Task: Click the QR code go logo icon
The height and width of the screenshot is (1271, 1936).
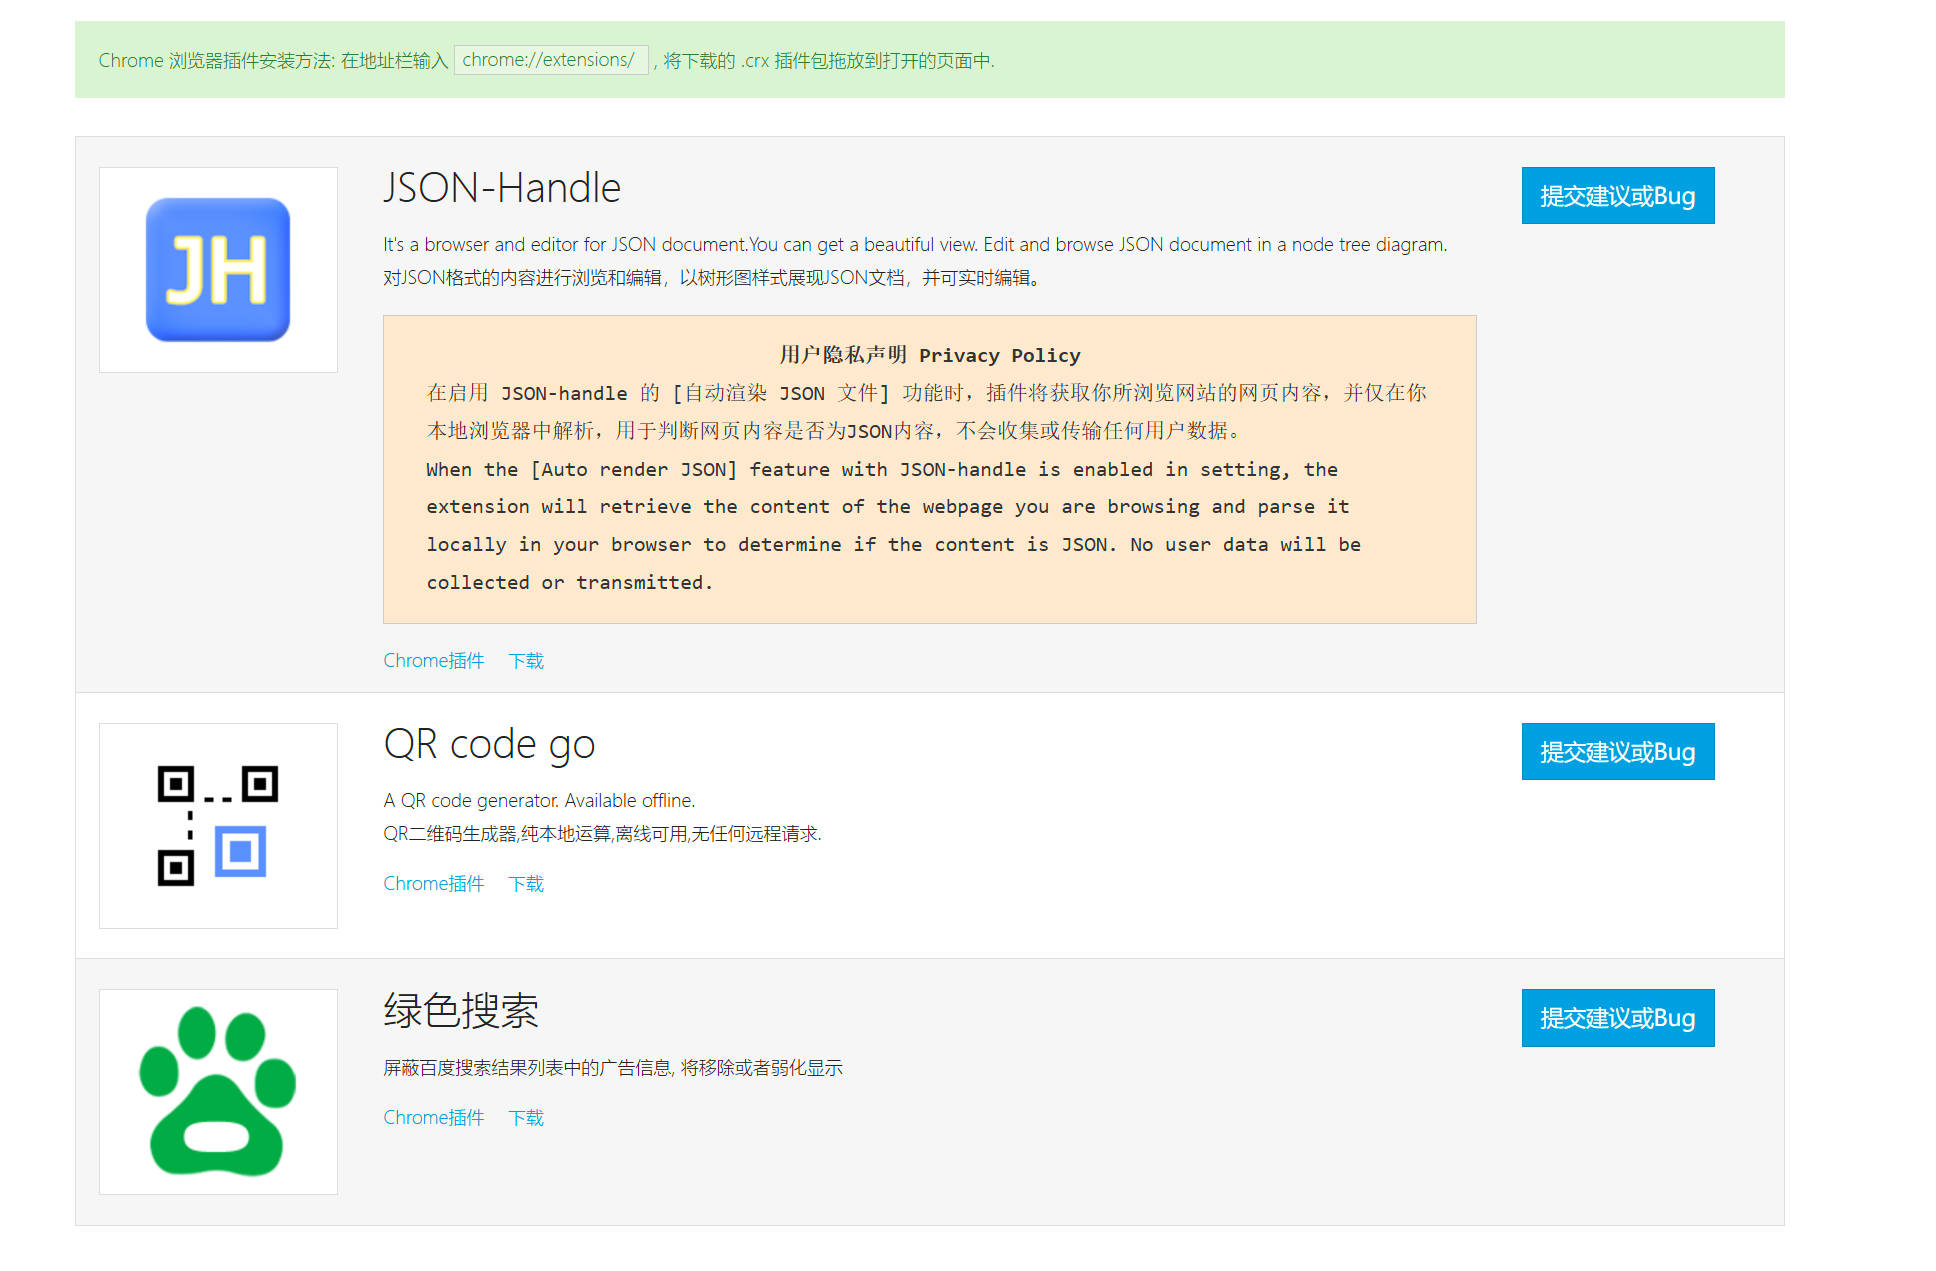Action: coord(218,826)
